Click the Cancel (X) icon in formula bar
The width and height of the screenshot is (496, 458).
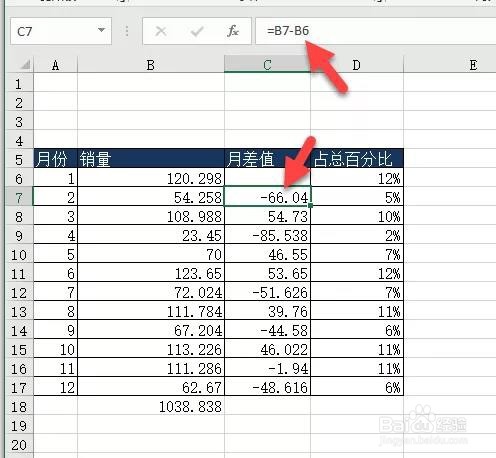pos(161,32)
